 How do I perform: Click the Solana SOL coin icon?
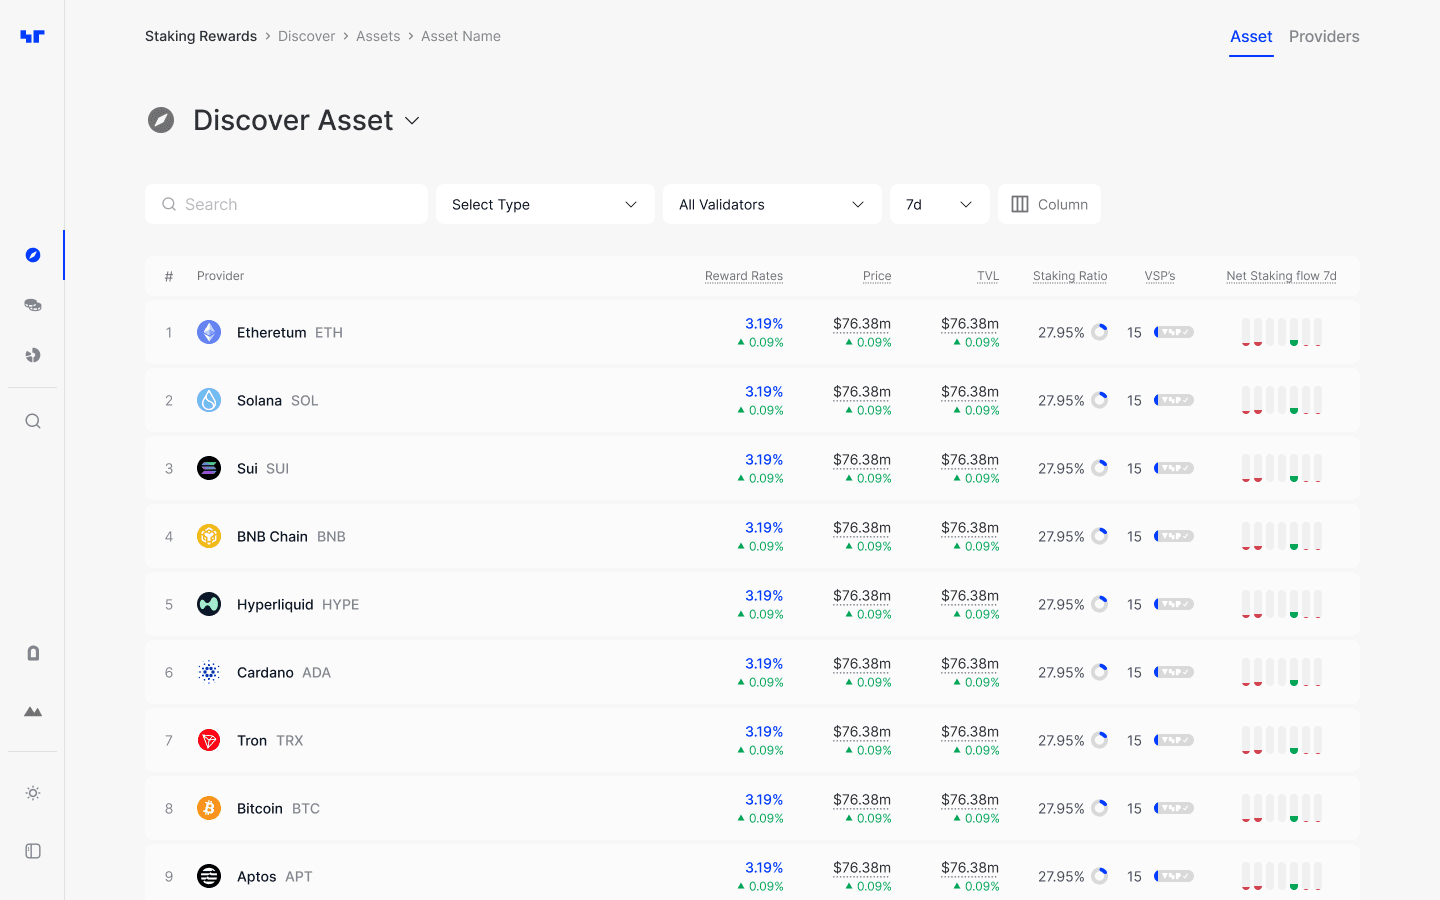point(209,400)
